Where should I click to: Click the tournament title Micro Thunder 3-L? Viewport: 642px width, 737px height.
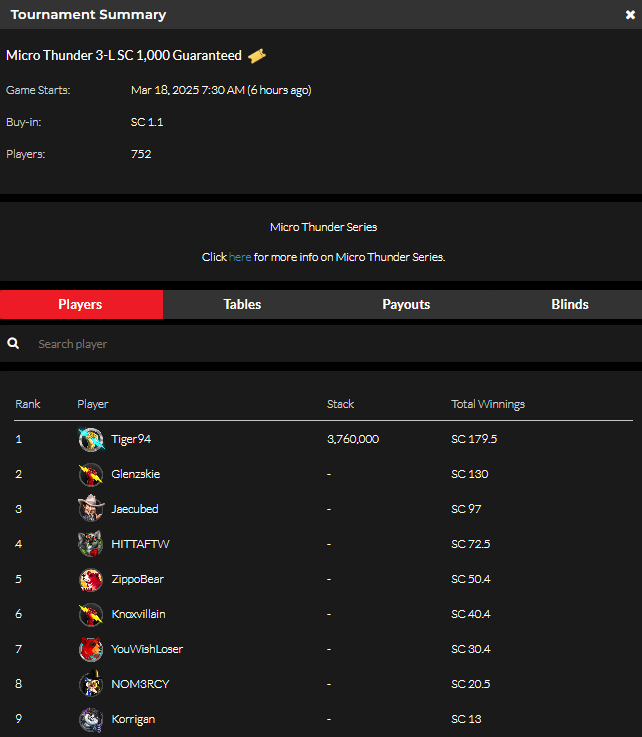click(x=124, y=55)
